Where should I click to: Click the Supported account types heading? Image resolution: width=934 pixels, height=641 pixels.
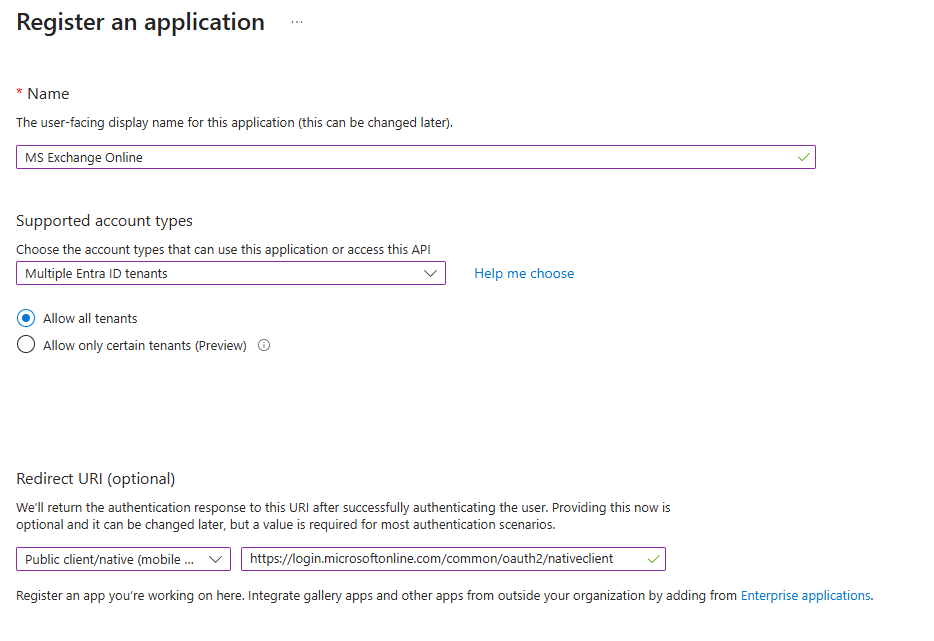tap(104, 221)
